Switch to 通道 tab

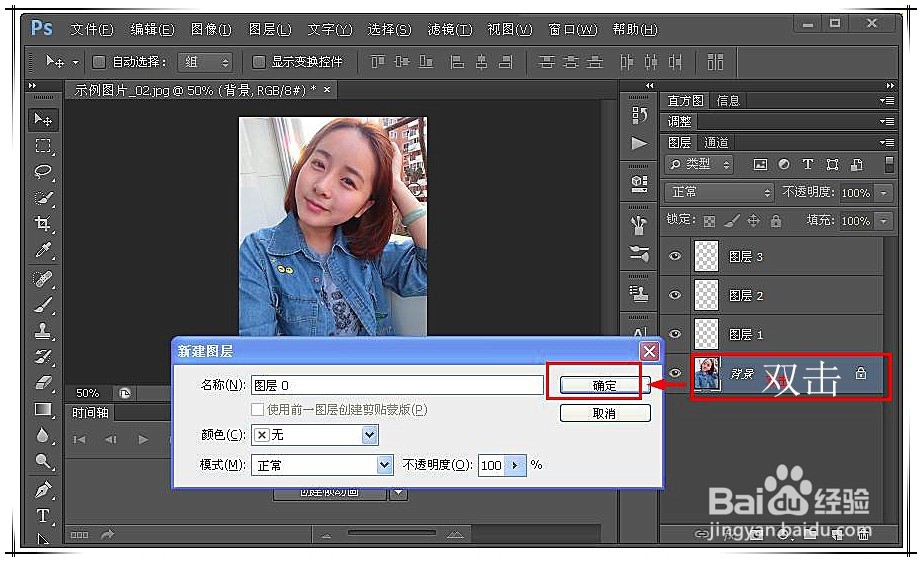(x=716, y=142)
